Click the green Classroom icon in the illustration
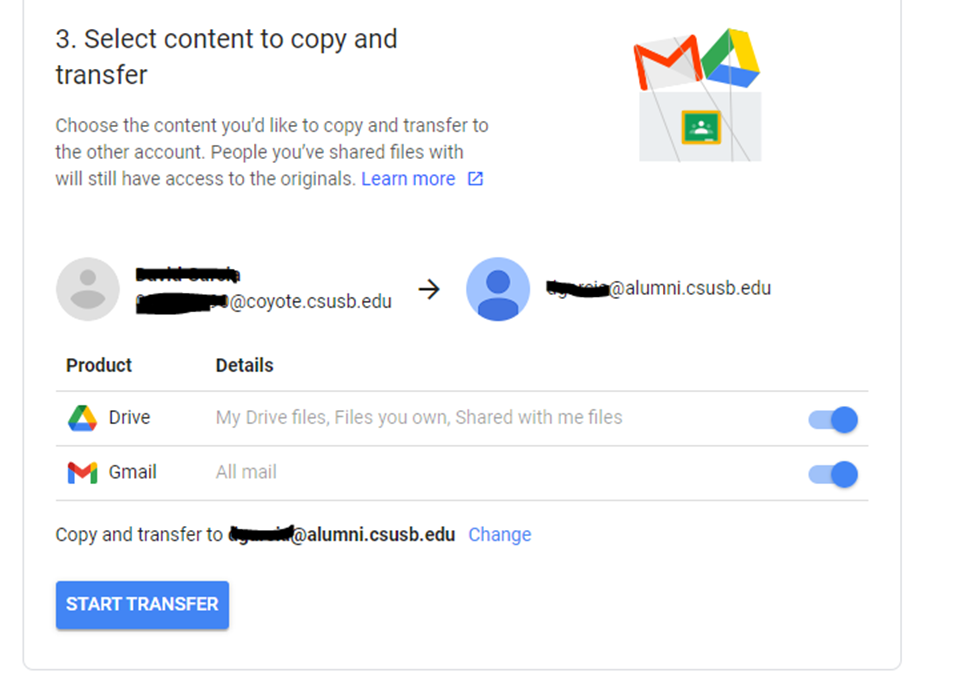The image size is (975, 673). 701,127
